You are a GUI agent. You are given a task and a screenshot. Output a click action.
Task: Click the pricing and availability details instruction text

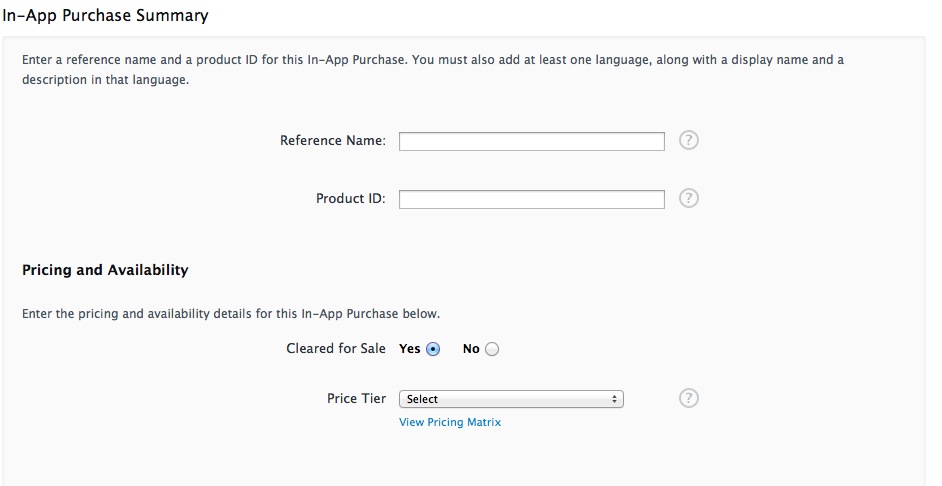pos(231,314)
